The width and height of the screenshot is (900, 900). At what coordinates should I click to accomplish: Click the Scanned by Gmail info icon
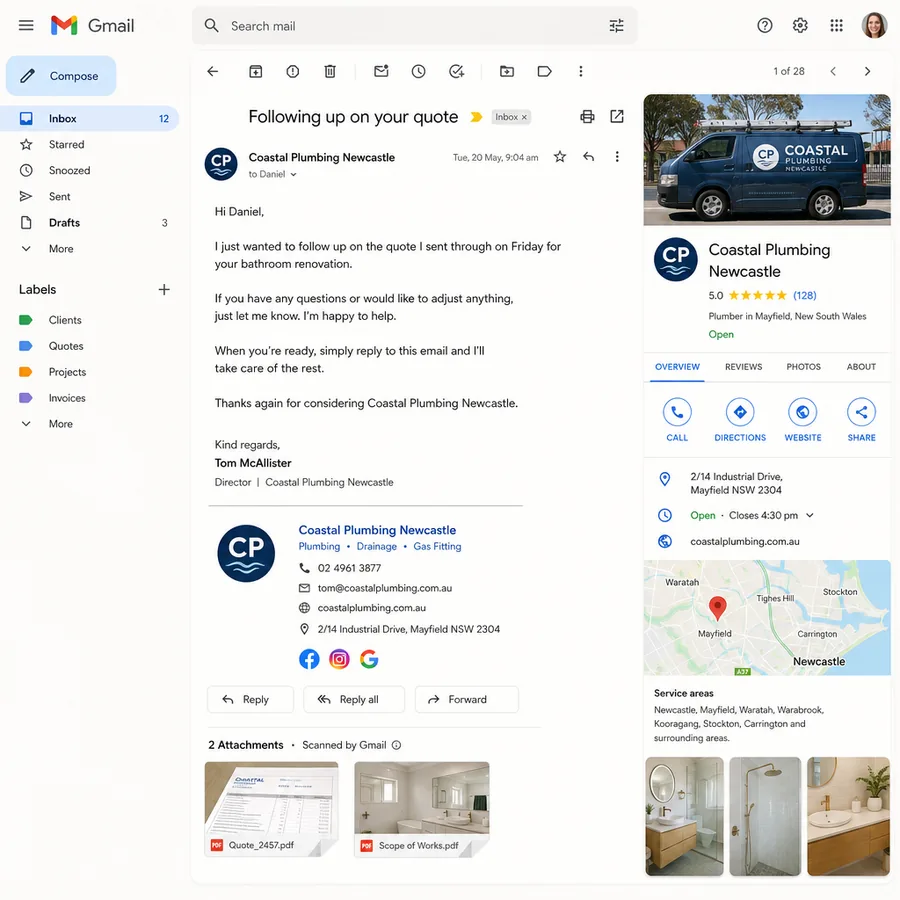point(397,745)
